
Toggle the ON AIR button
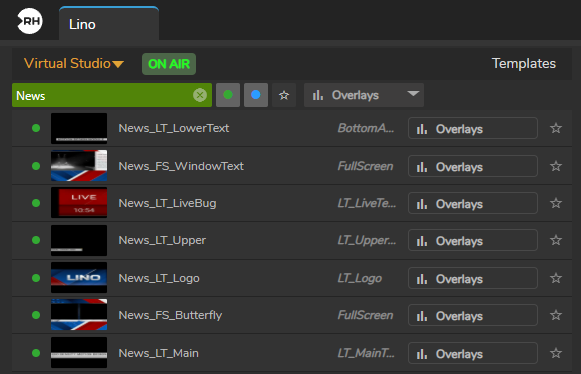(169, 64)
